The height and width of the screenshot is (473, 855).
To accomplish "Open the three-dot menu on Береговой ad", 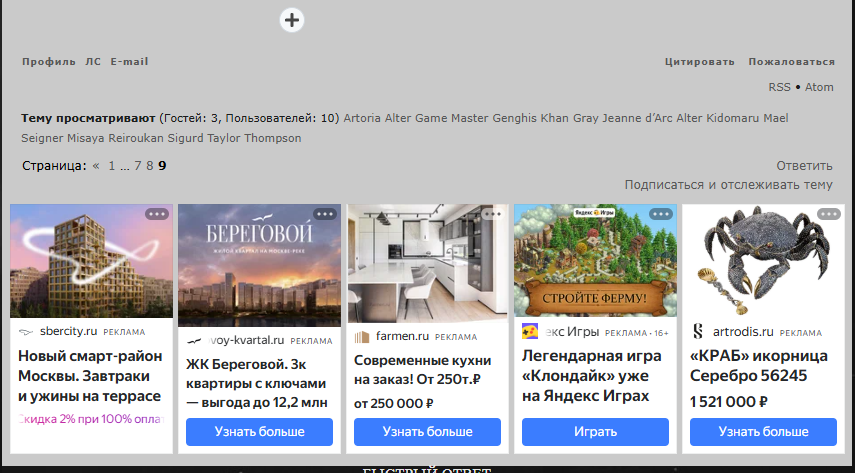I will pyautogui.click(x=325, y=214).
